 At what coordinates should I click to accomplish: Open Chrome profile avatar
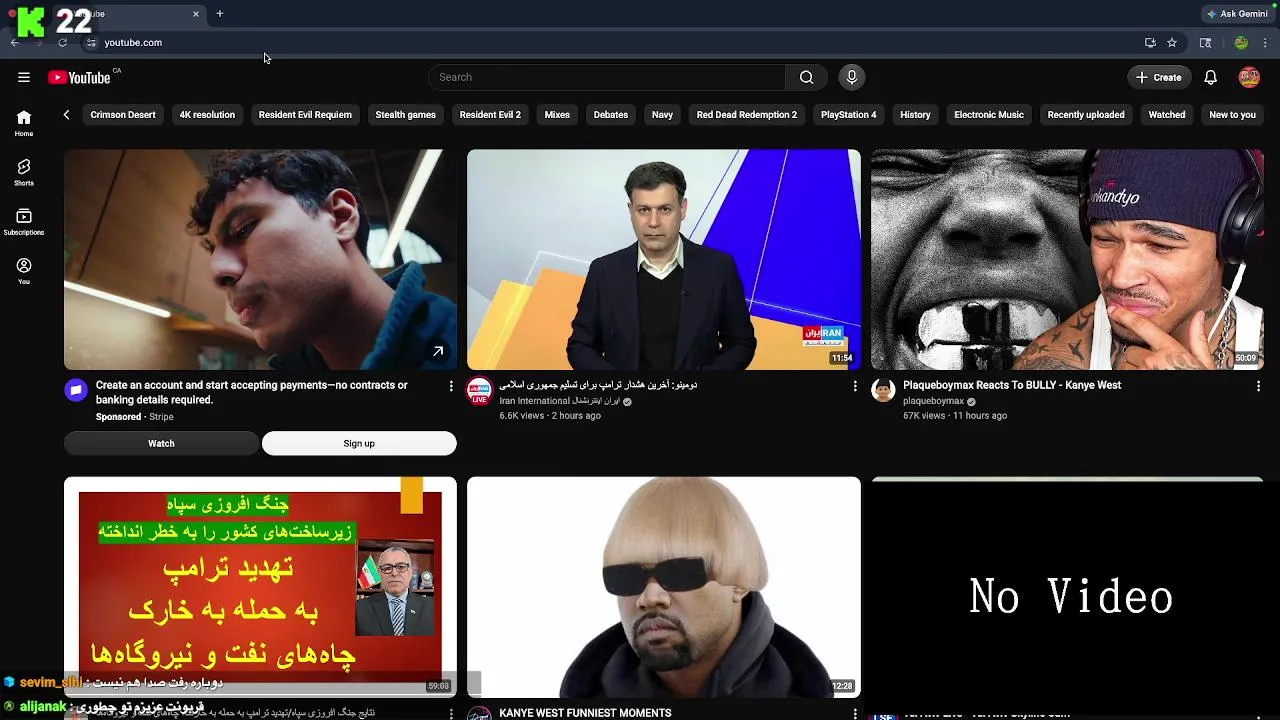tap(1241, 43)
